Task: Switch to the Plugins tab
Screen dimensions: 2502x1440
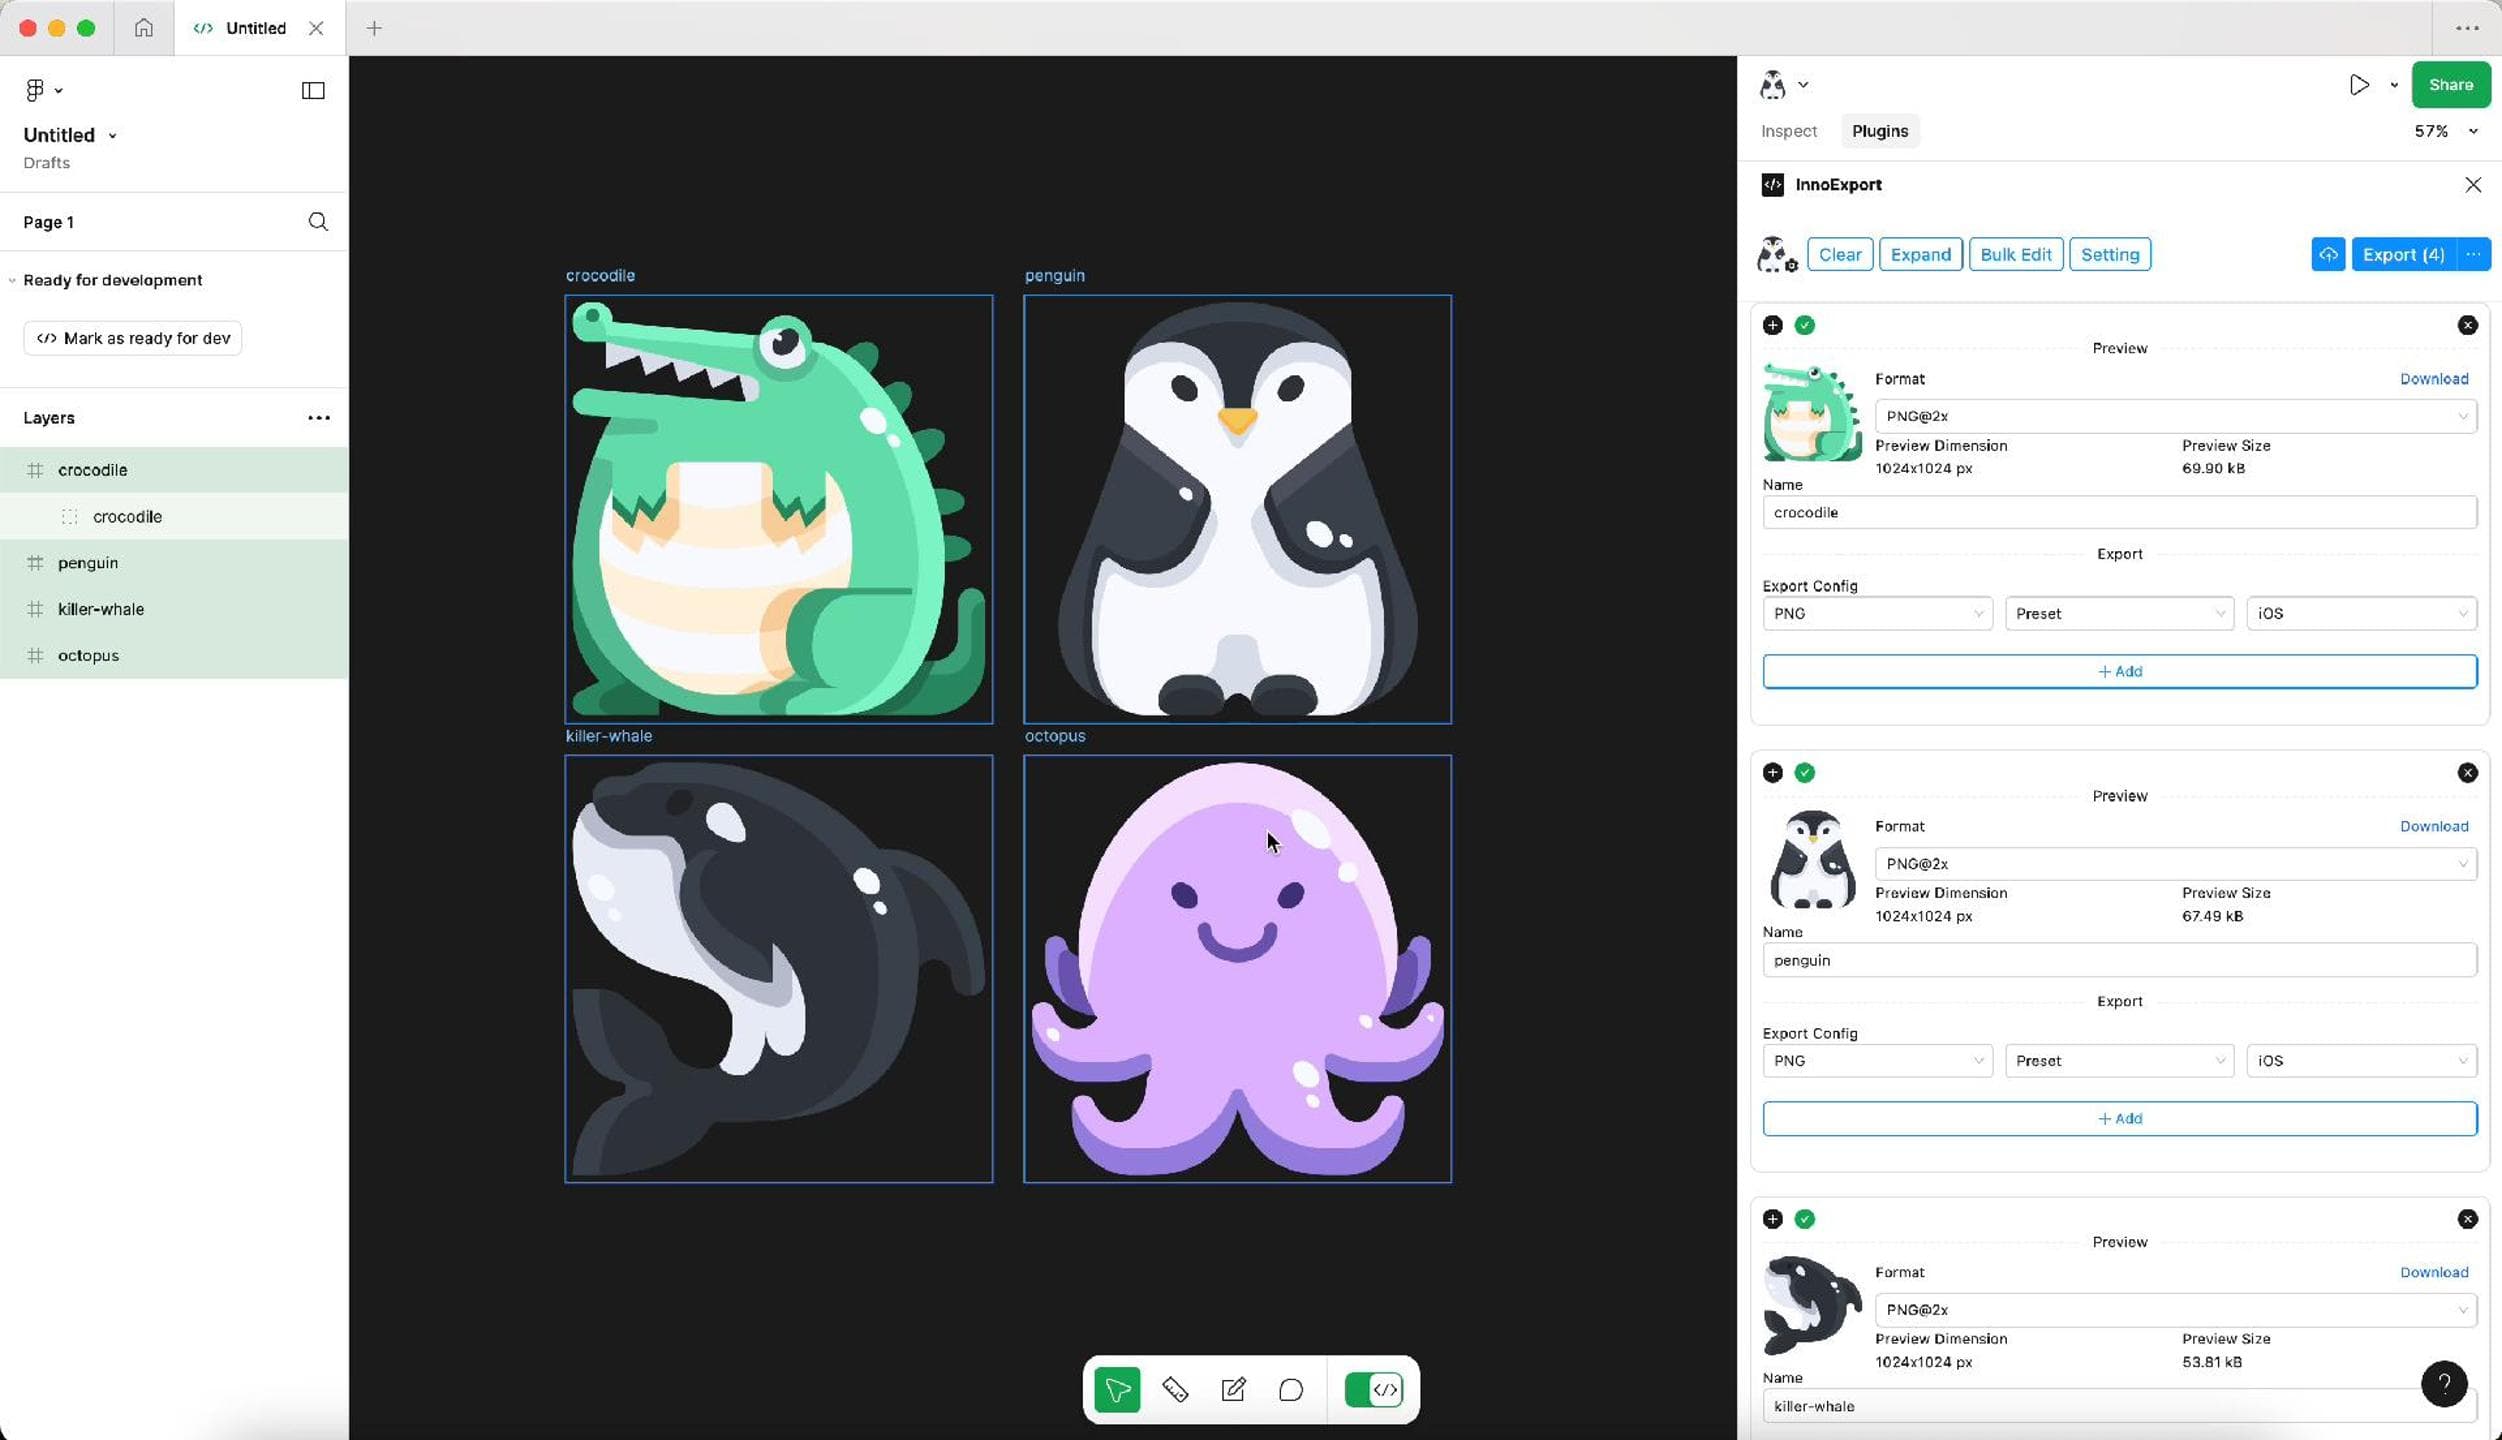Action: click(1880, 131)
